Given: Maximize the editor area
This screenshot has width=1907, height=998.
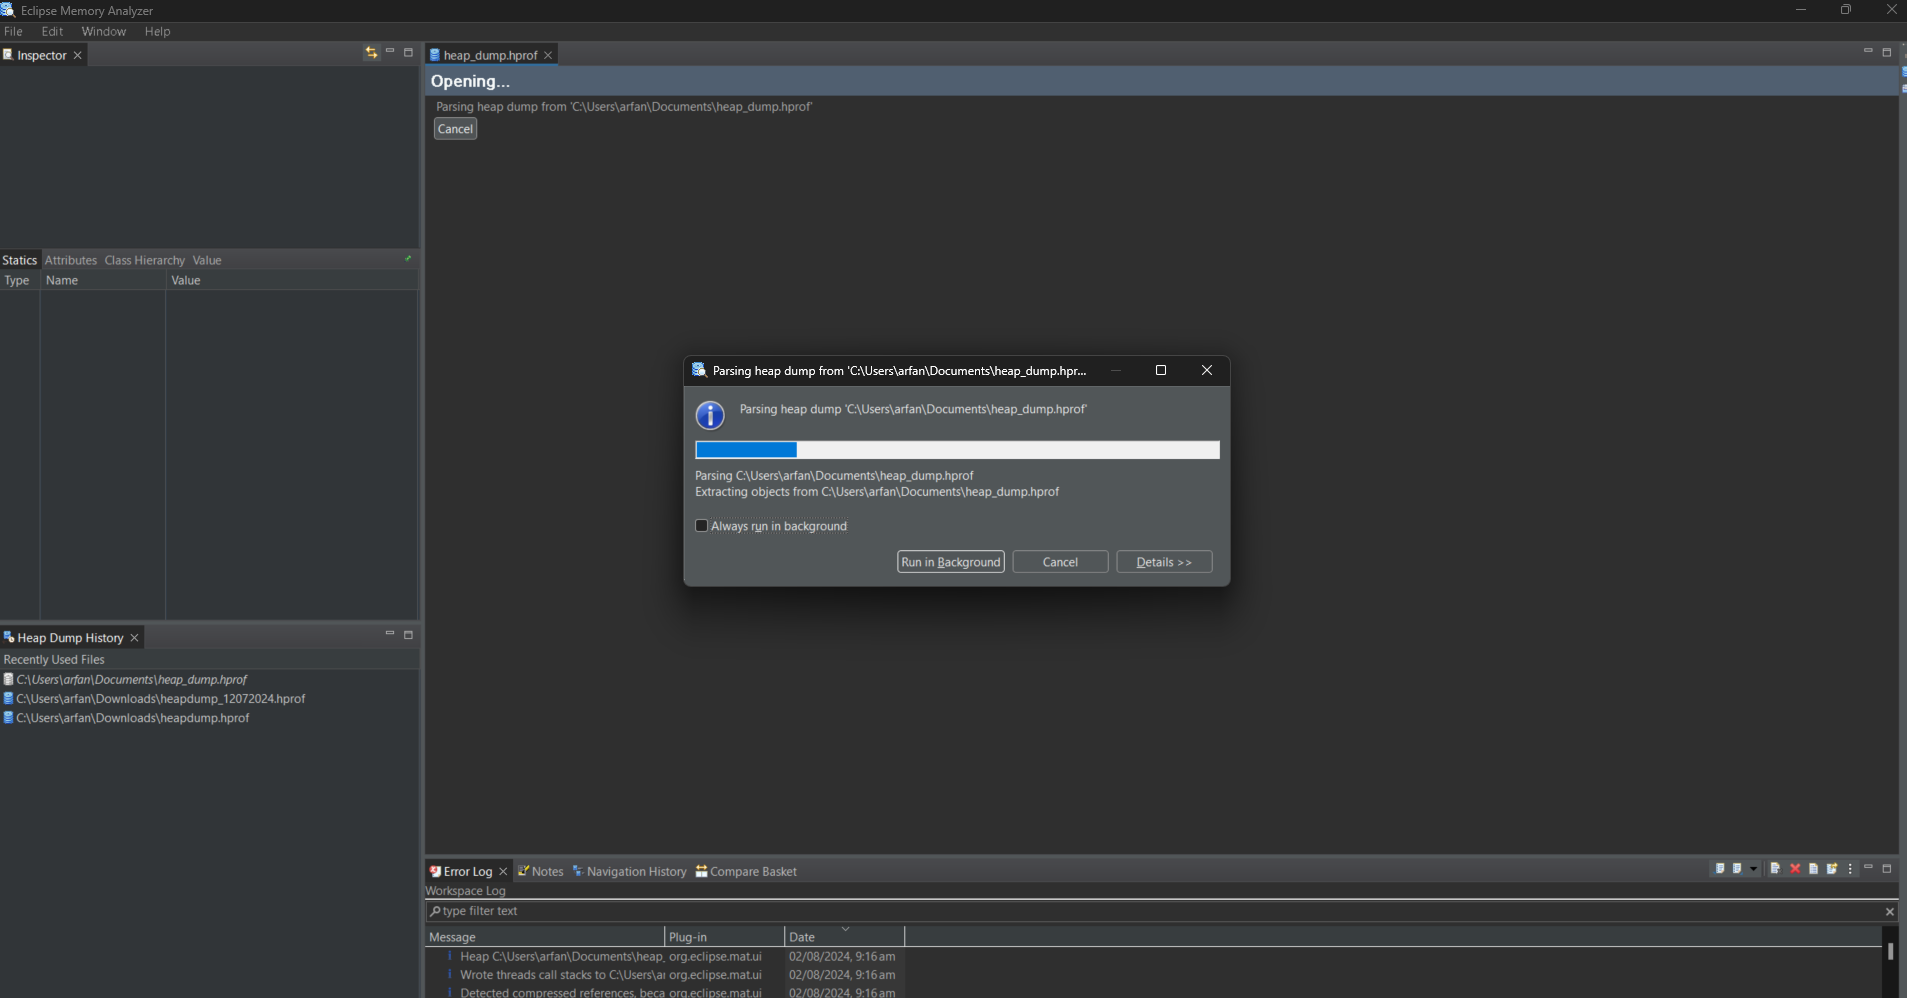Looking at the screenshot, I should pos(1887,52).
